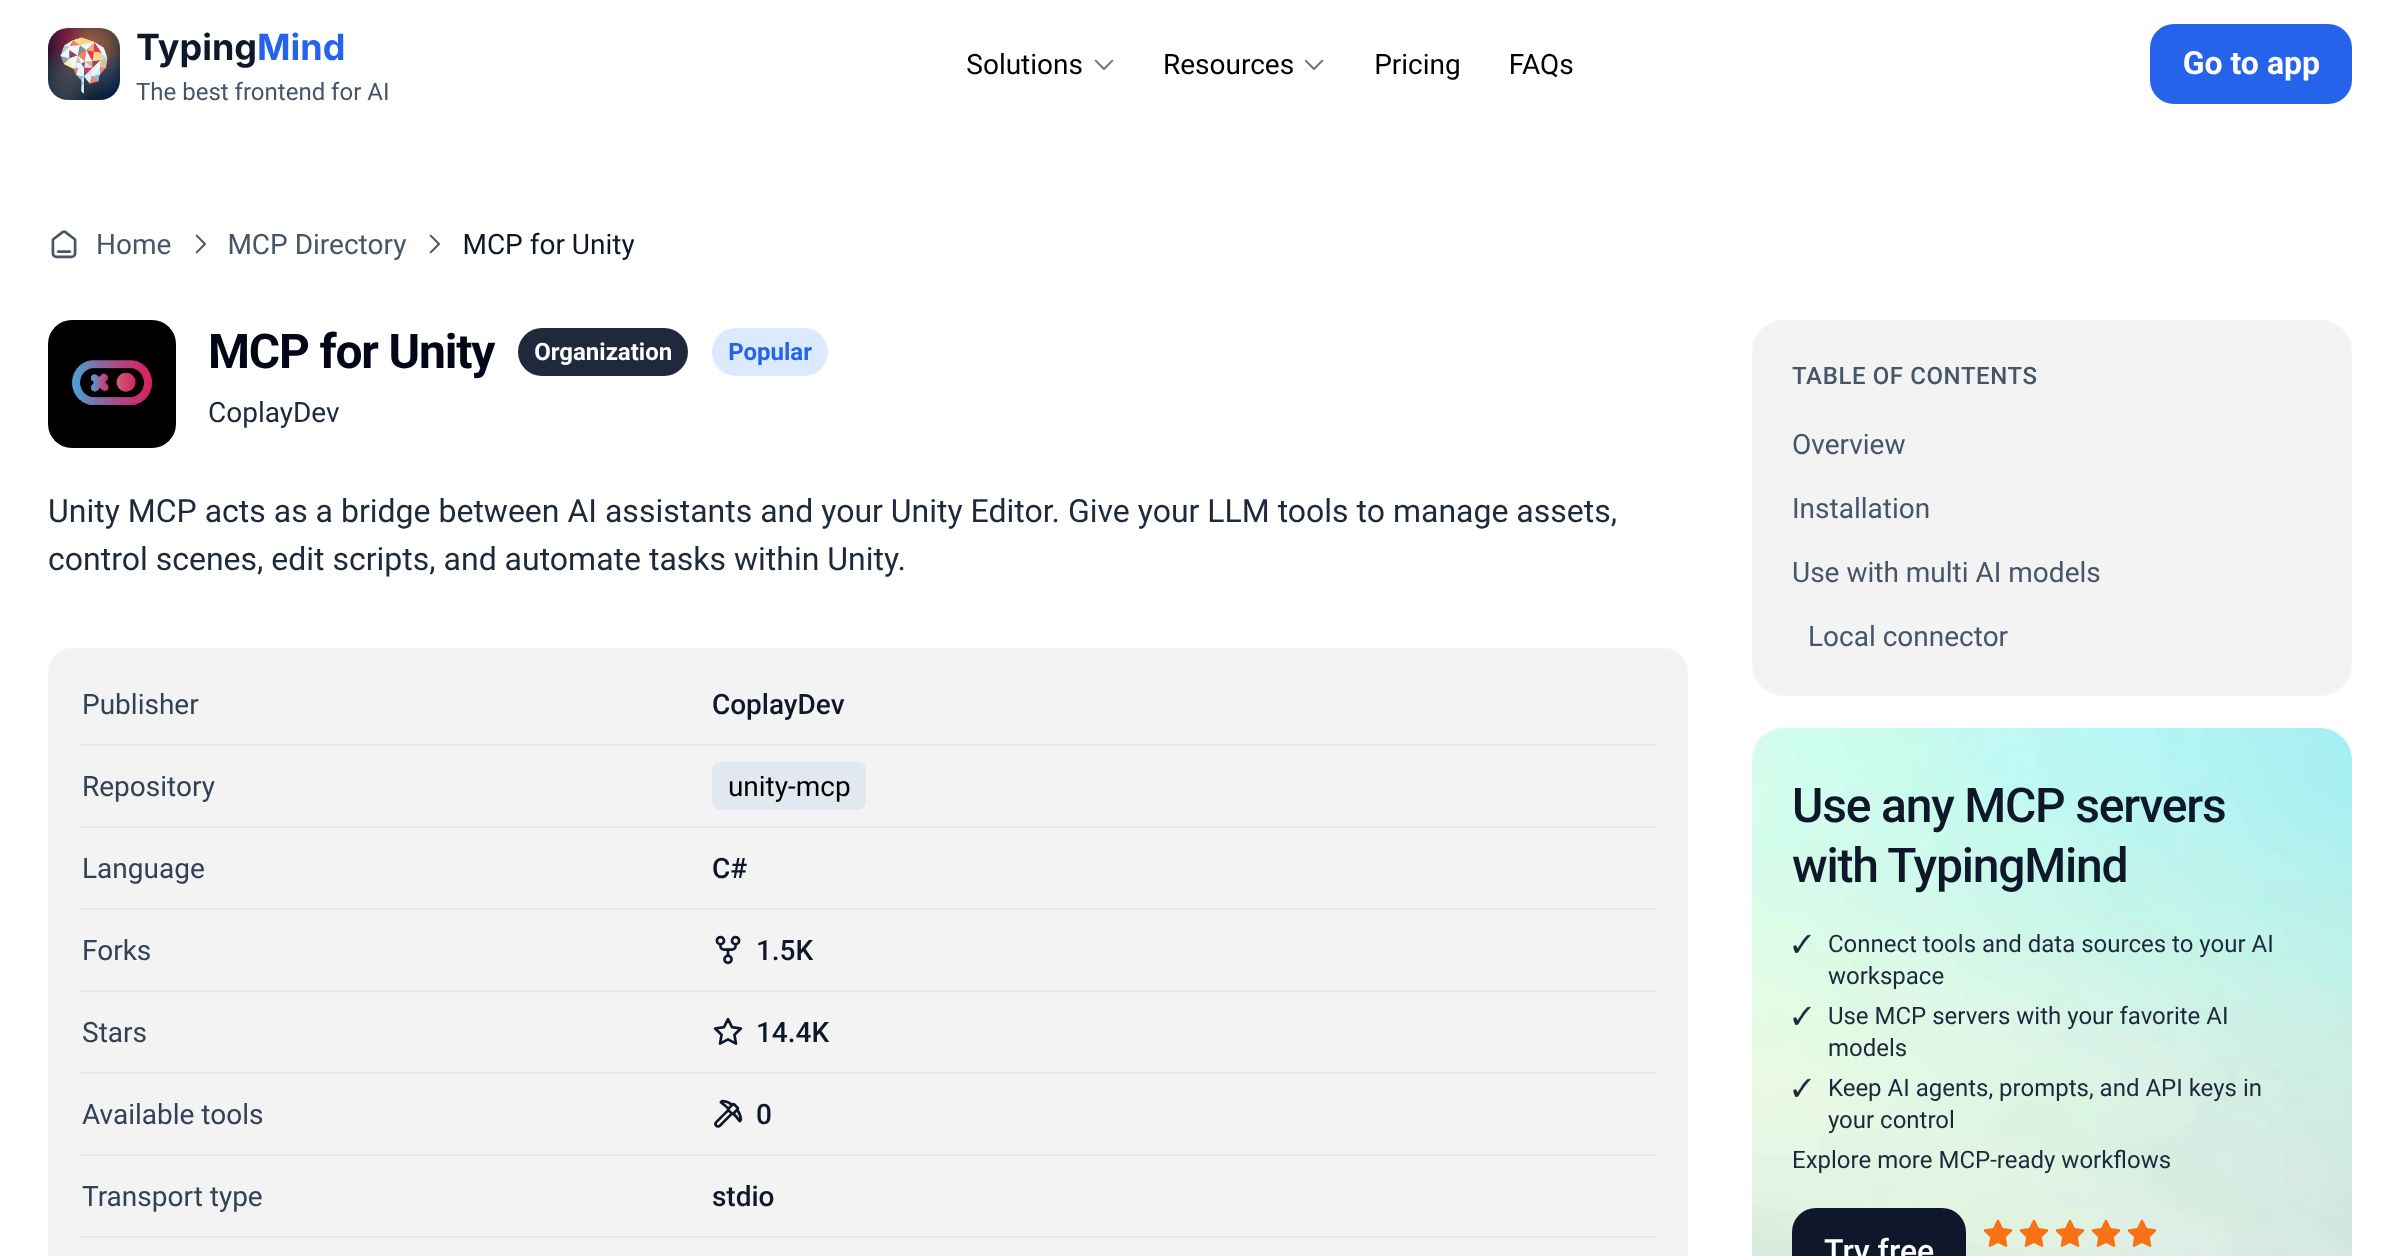The width and height of the screenshot is (2400, 1256).
Task: Expand the Solutions dropdown menu
Action: point(1040,64)
